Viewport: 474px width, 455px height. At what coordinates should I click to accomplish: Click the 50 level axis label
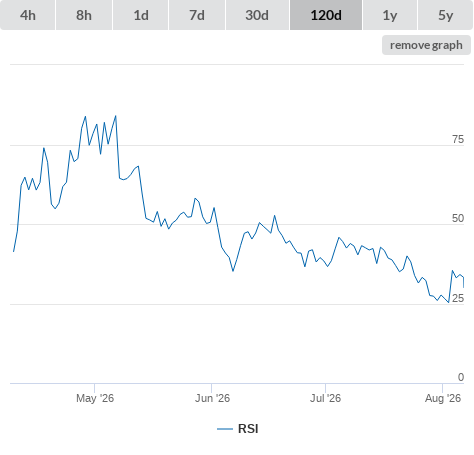(458, 218)
